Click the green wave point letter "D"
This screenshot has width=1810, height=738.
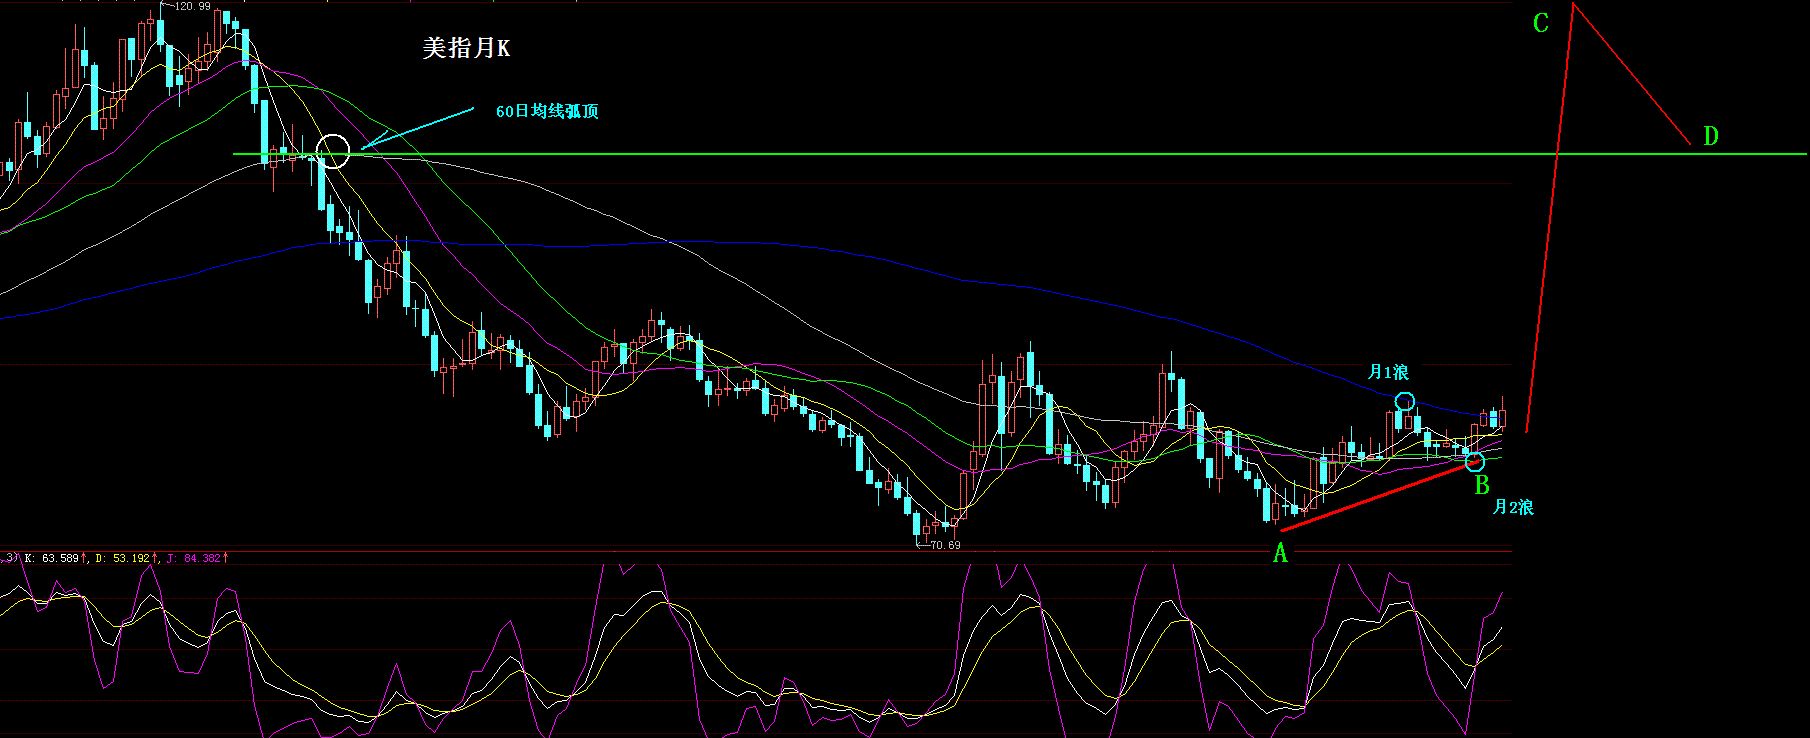tap(1710, 136)
